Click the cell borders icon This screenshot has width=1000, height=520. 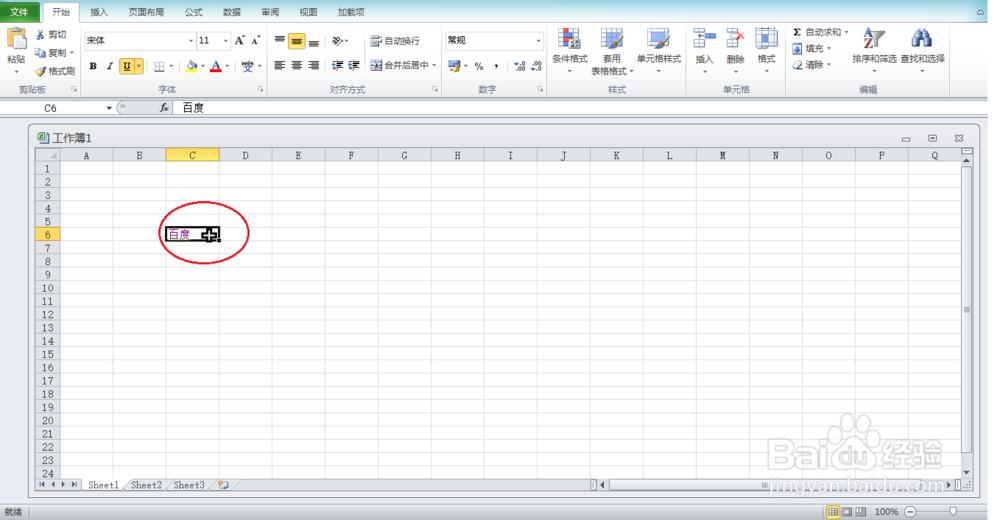coord(159,66)
